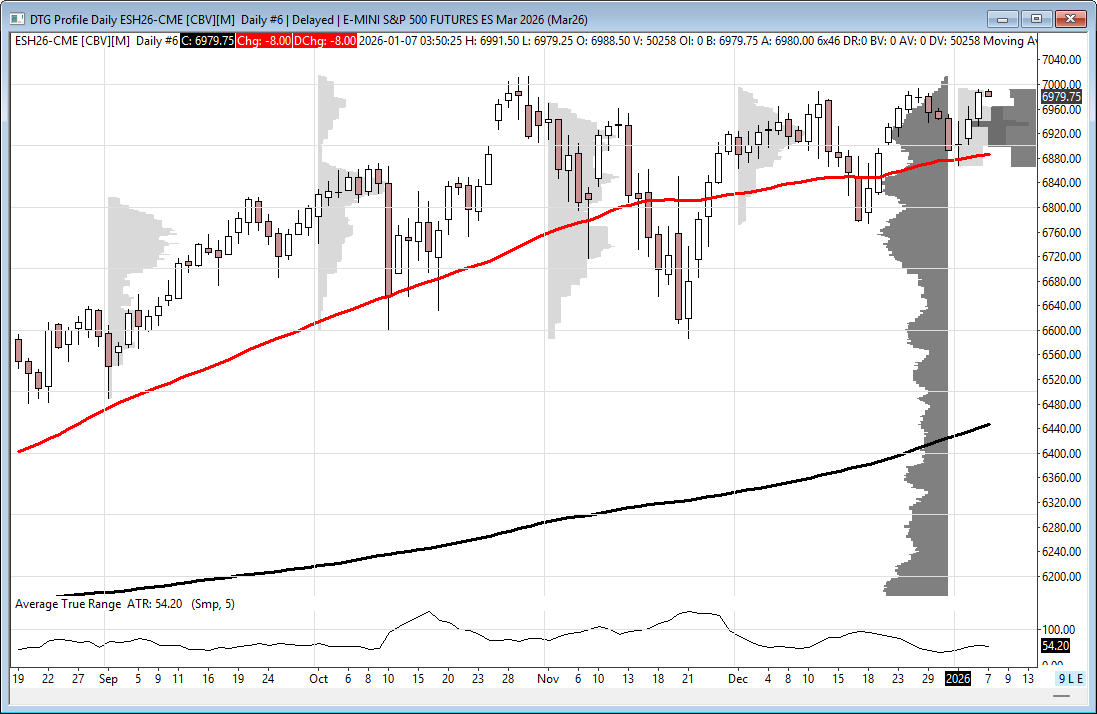1097x714 pixels.
Task: Click the Nov label on date axis
Action: 548,678
